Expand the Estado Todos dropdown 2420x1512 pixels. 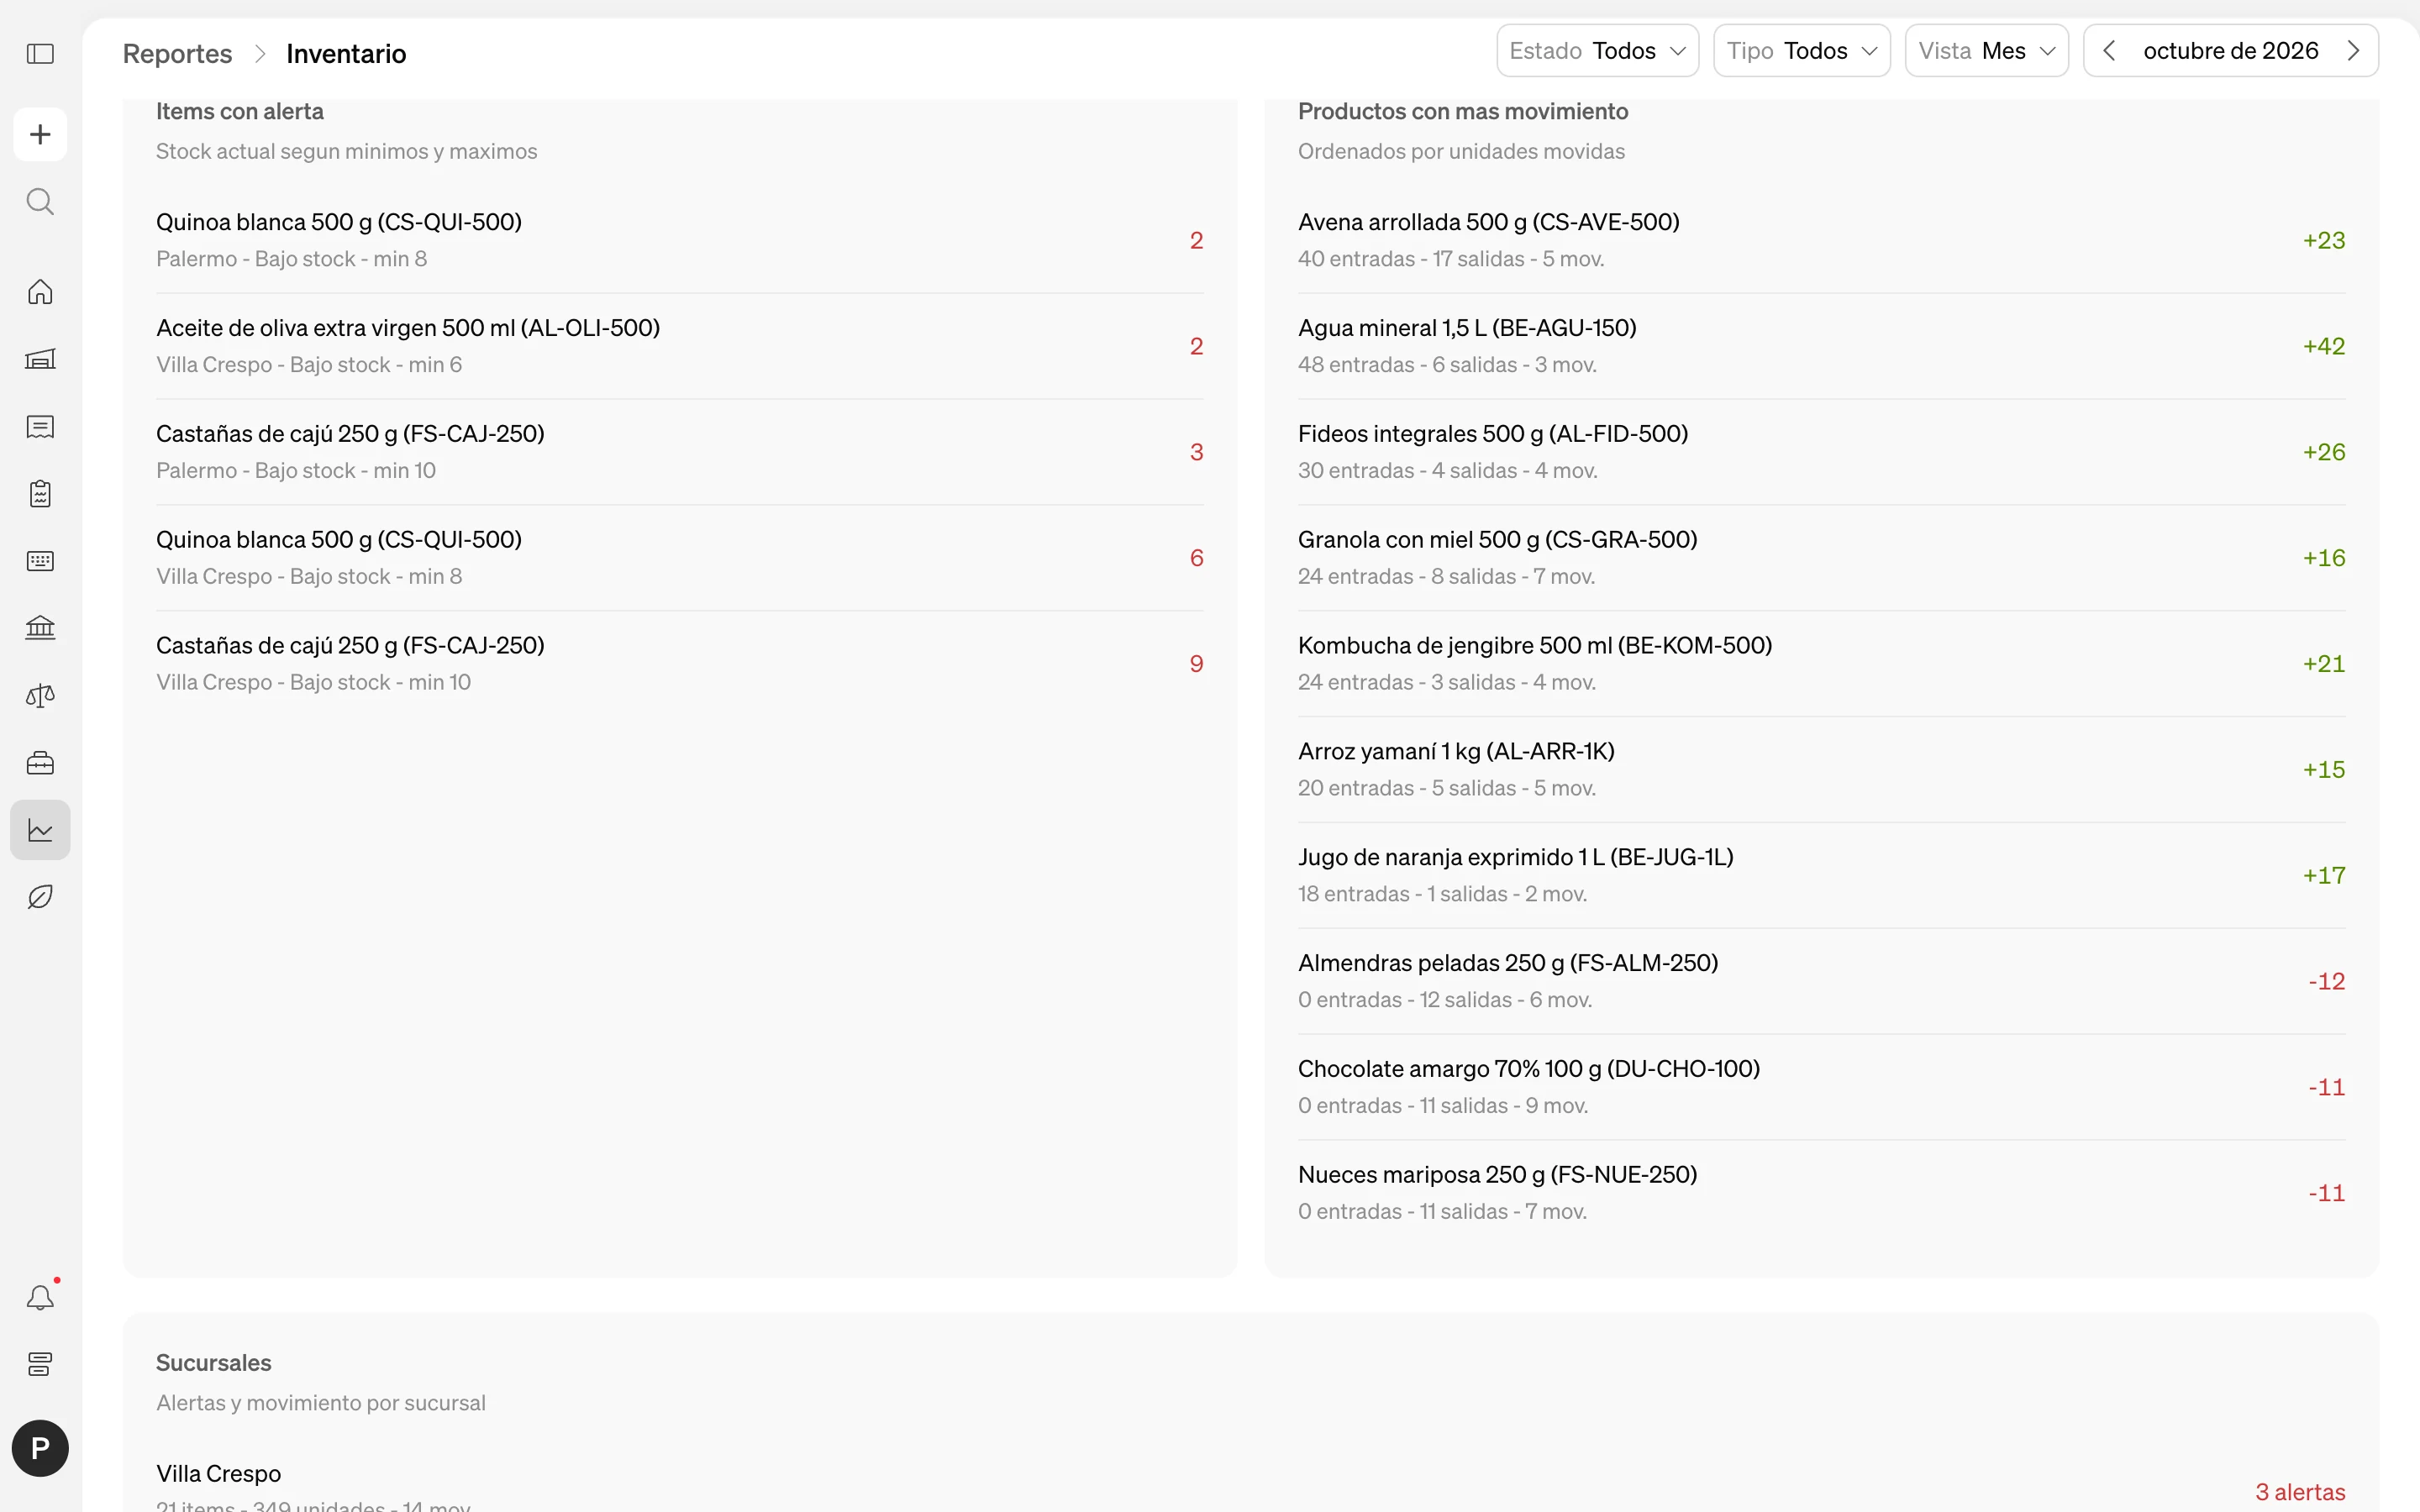click(1597, 51)
